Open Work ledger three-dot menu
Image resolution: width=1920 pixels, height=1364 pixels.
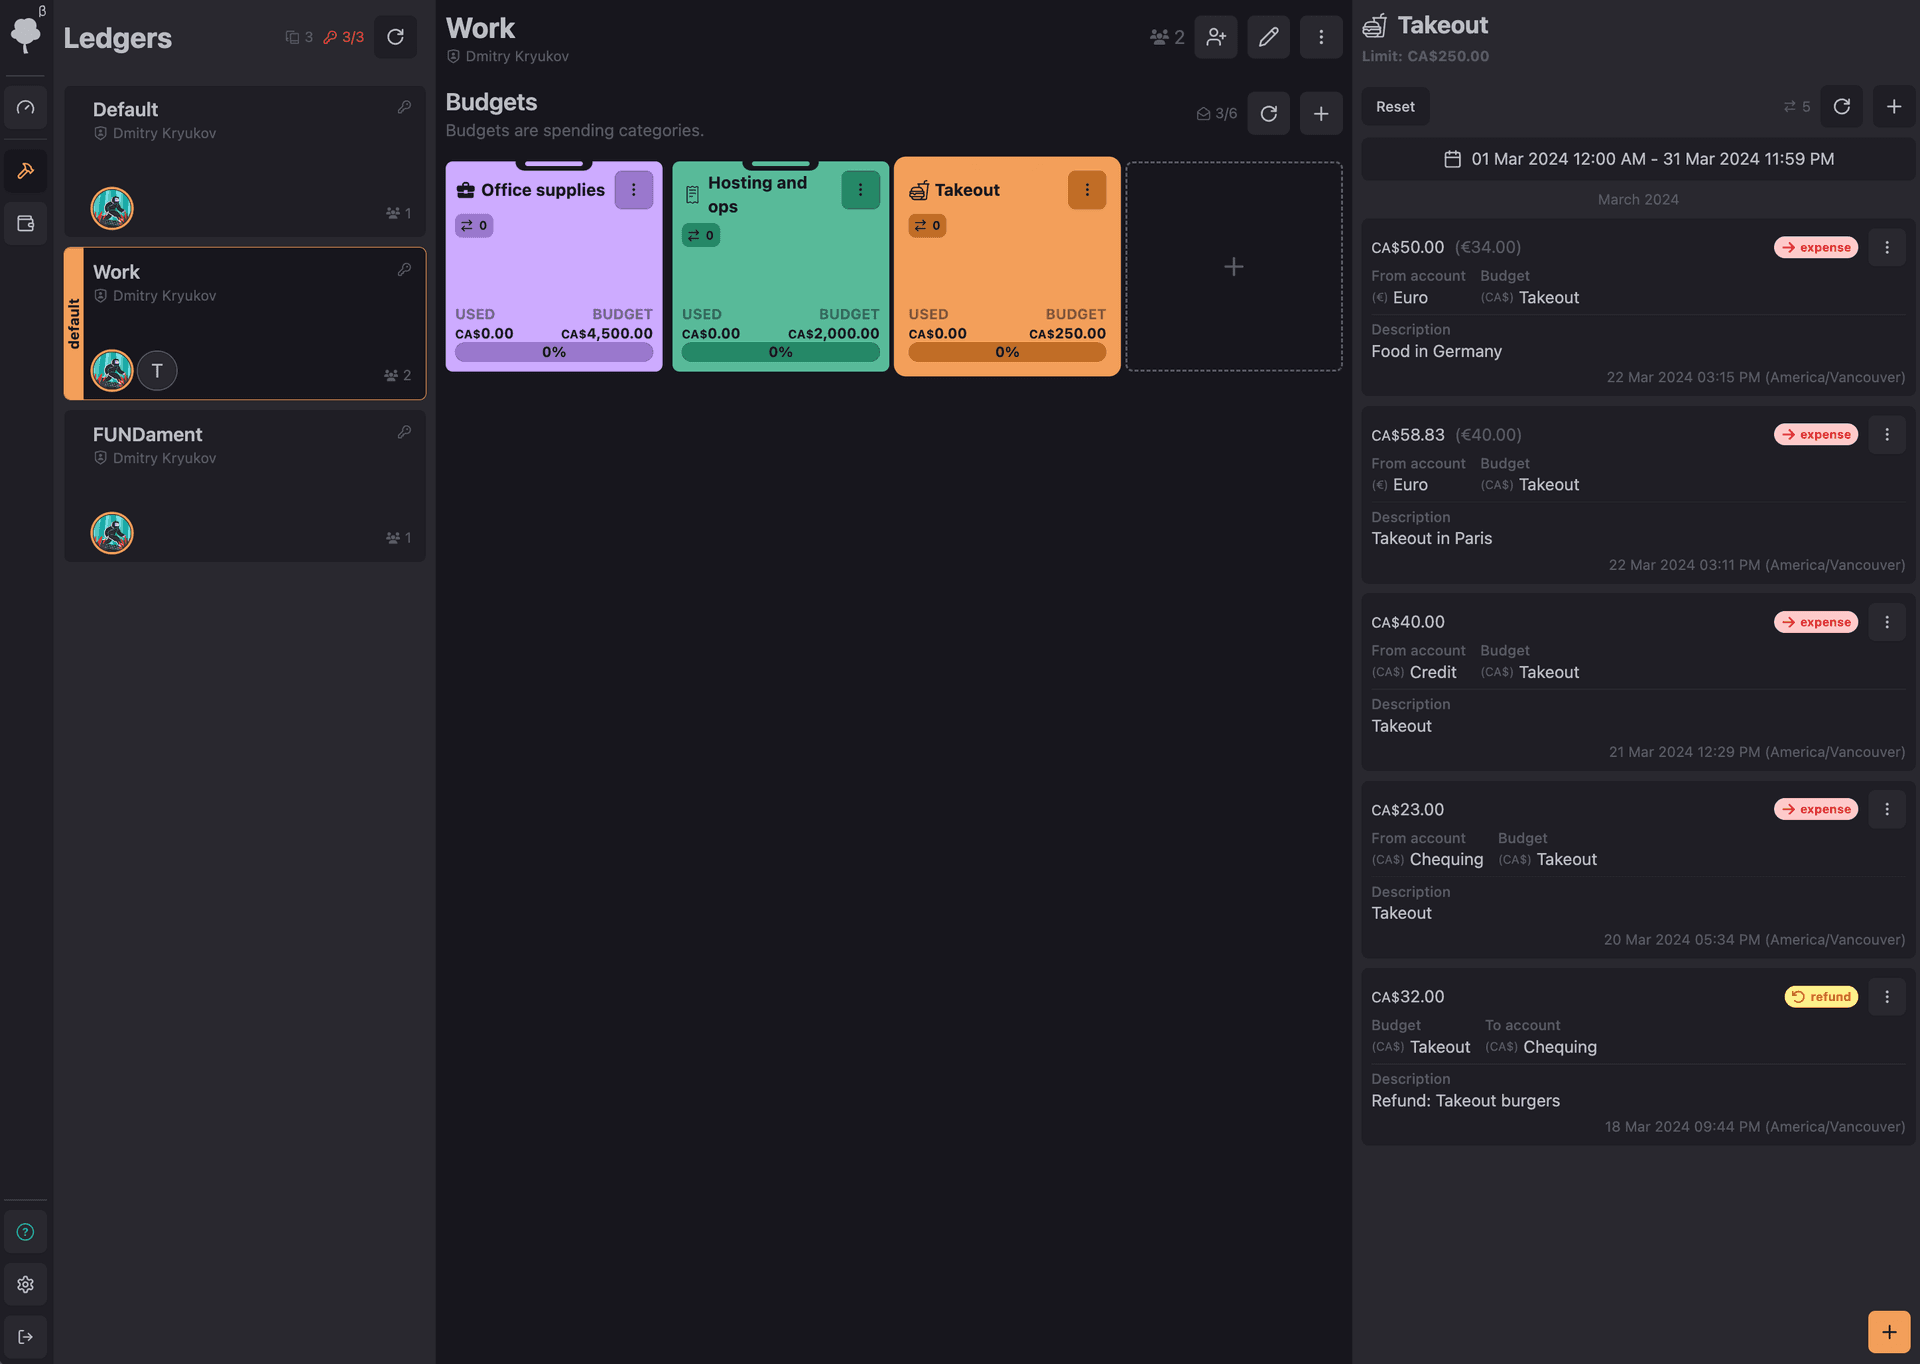tap(1320, 37)
